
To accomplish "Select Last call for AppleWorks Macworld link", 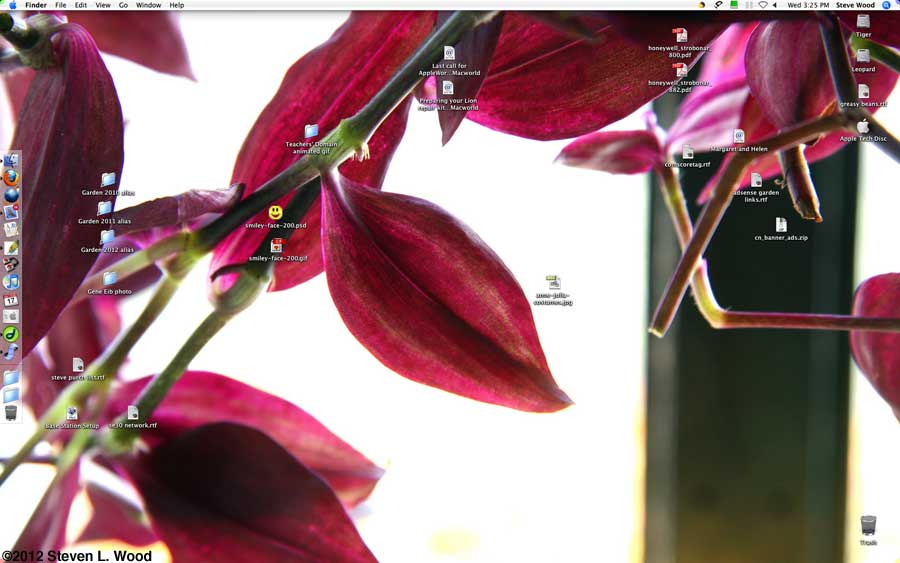I will click(x=449, y=53).
